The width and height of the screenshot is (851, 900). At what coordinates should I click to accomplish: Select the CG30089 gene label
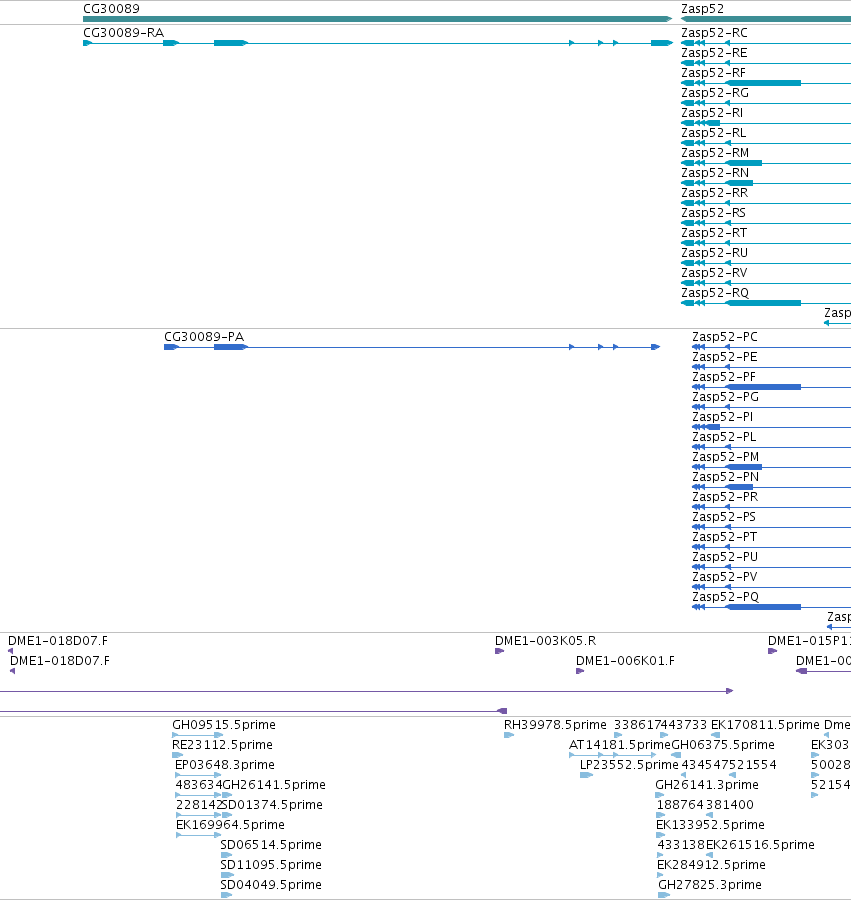coord(111,9)
